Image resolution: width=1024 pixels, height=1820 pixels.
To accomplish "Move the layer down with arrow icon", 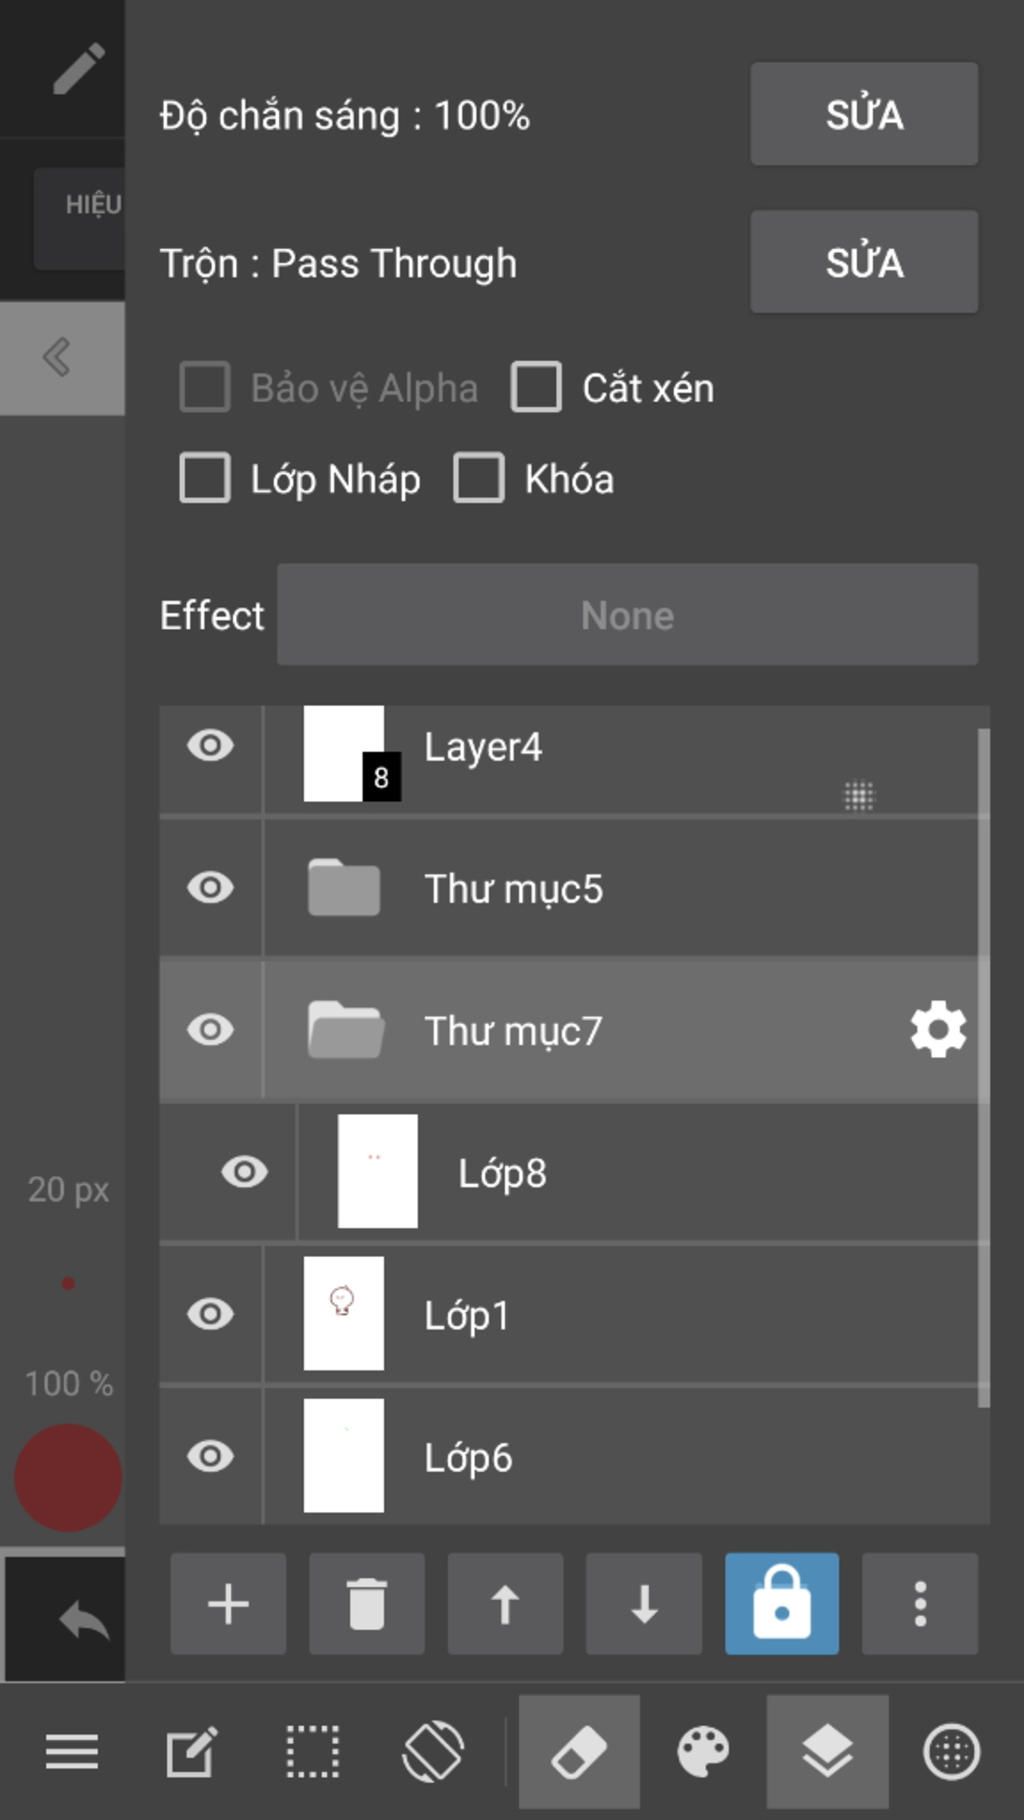I will tap(644, 1603).
